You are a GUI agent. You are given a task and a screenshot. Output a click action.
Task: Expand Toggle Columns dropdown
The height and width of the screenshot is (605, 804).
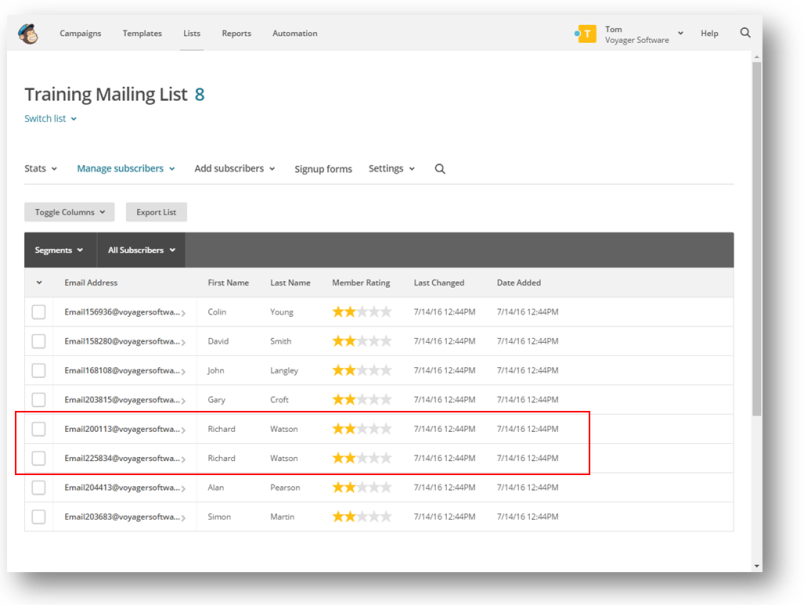(x=70, y=212)
